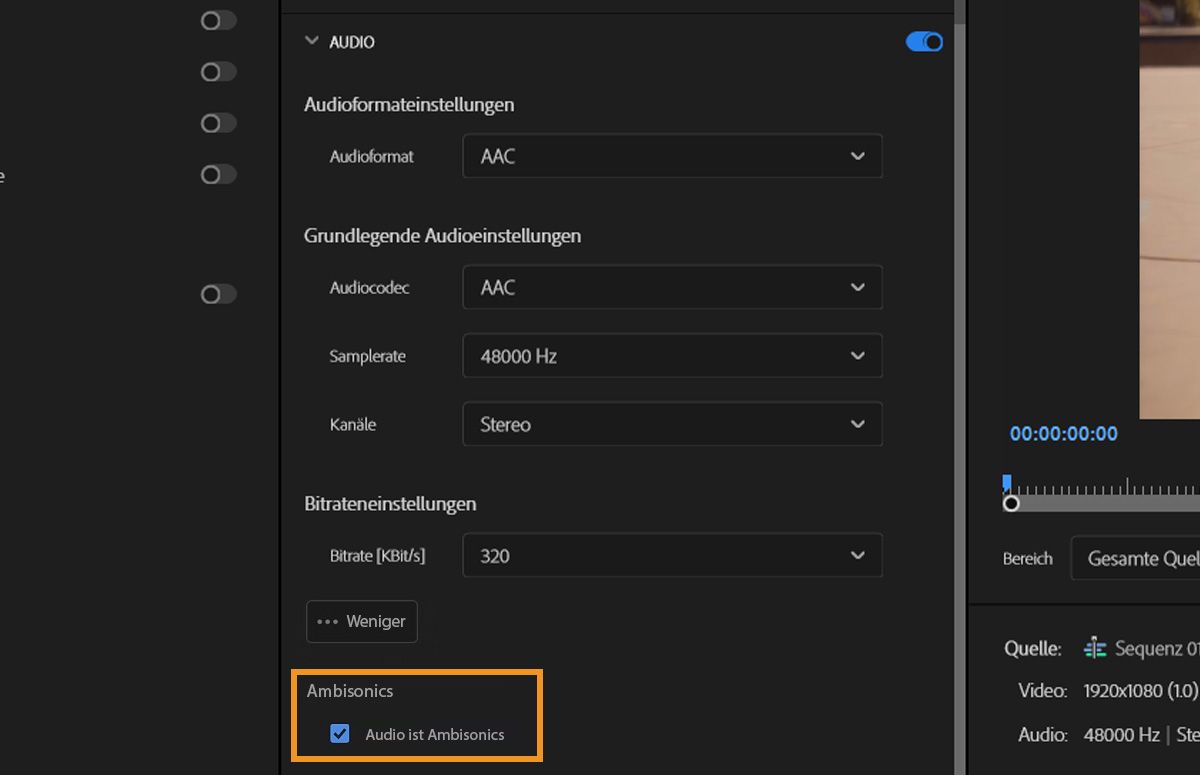Image resolution: width=1200 pixels, height=775 pixels.
Task: Click the round scrubber handle below the ruler
Action: tap(1011, 504)
